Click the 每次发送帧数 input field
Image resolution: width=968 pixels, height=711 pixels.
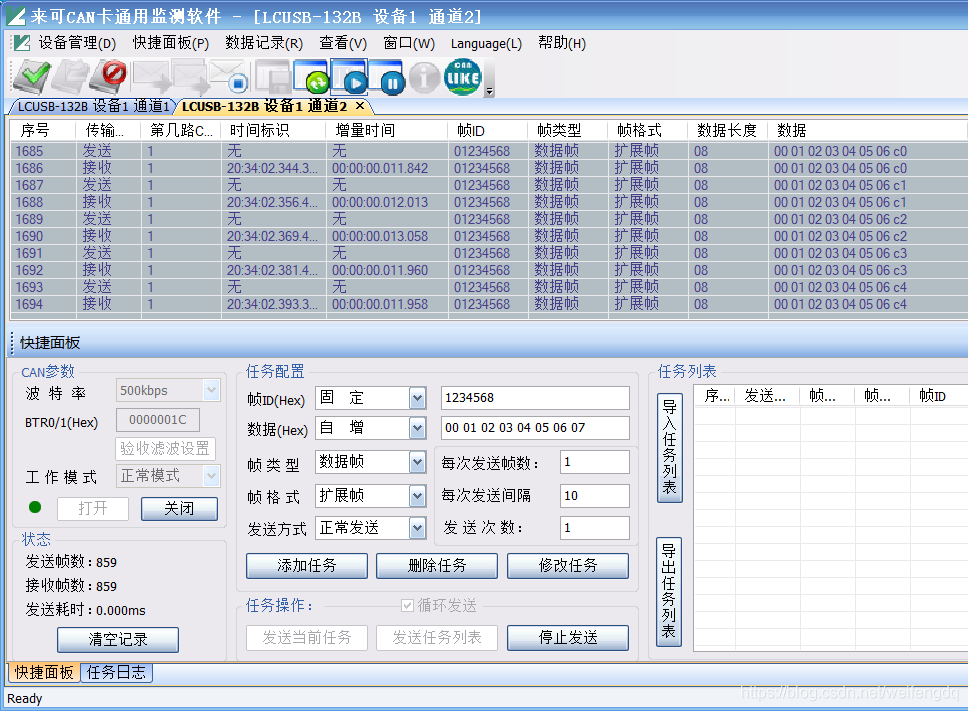(595, 462)
